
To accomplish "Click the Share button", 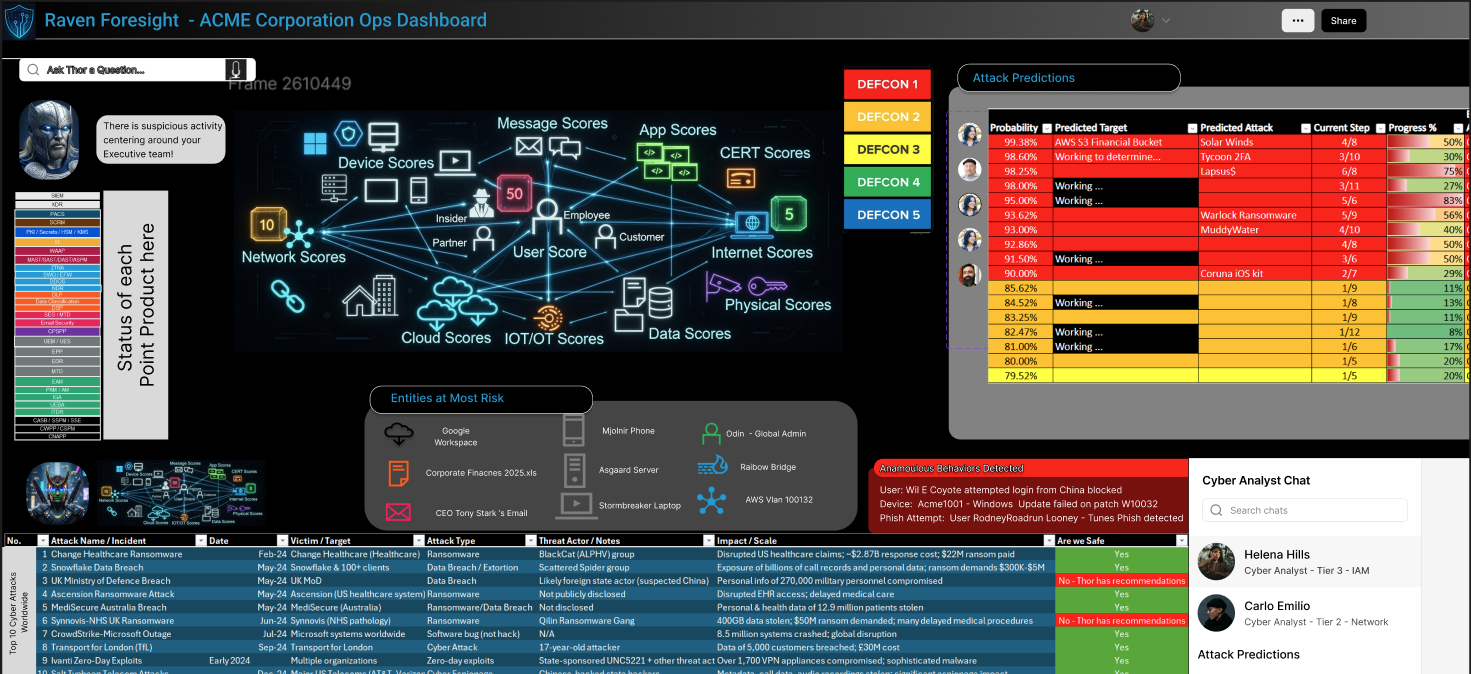I will [x=1343, y=19].
